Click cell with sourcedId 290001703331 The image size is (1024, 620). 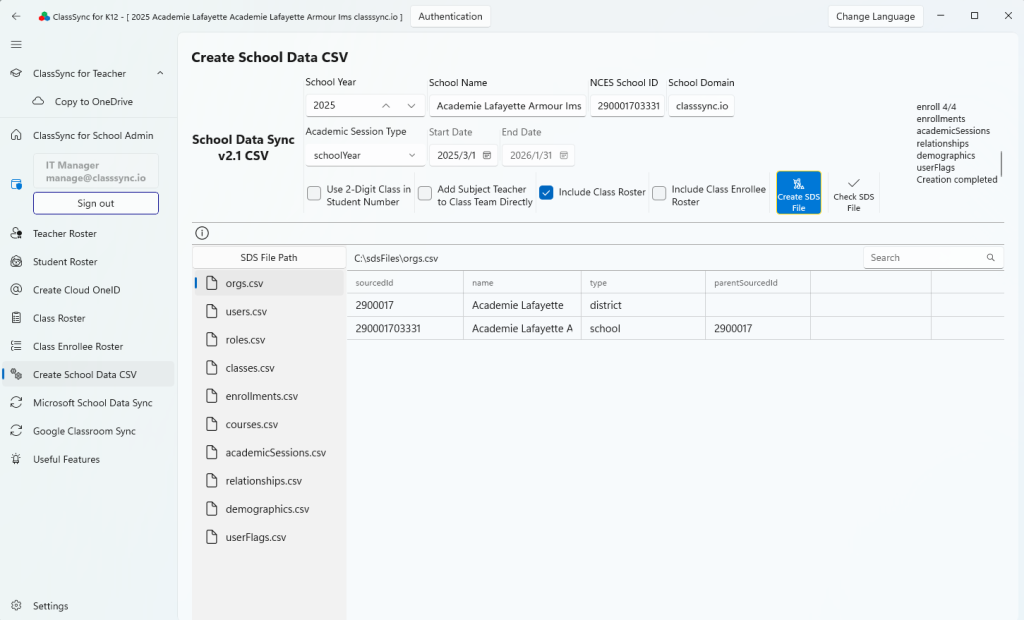[406, 329]
